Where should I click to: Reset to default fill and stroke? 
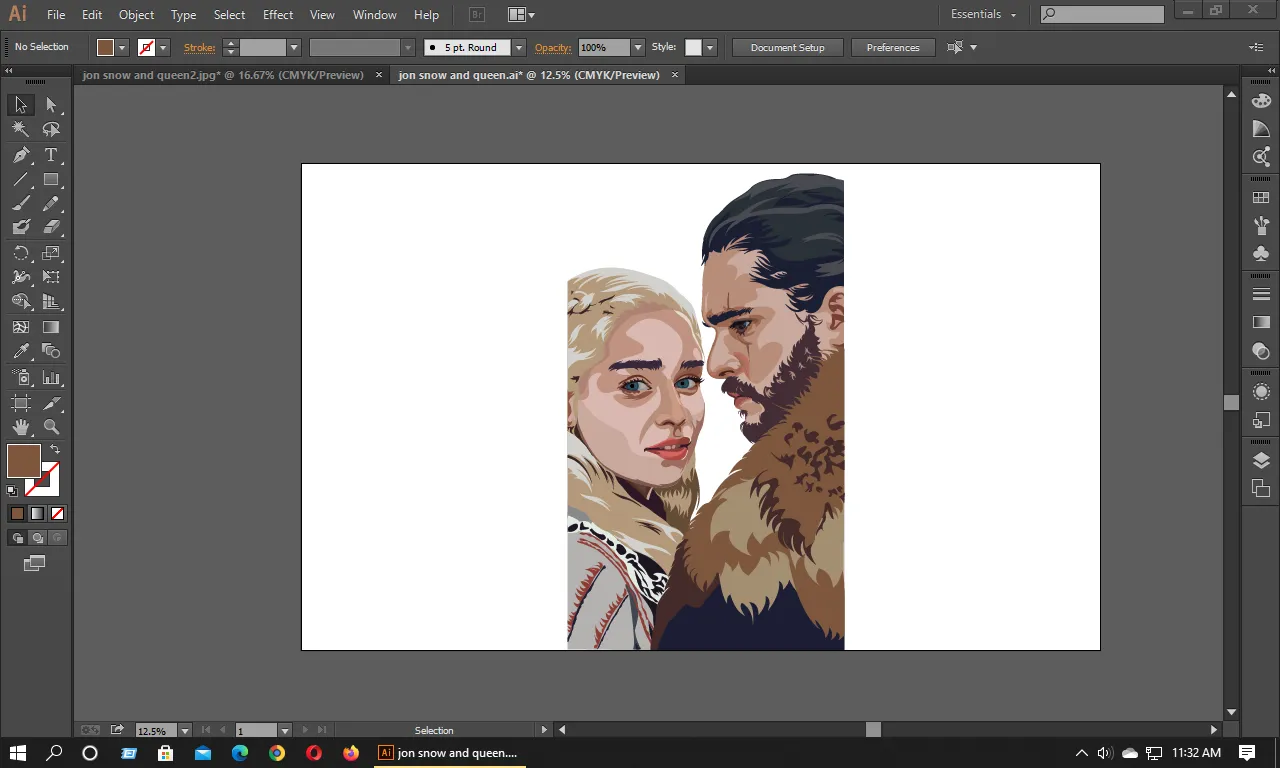click(12, 491)
